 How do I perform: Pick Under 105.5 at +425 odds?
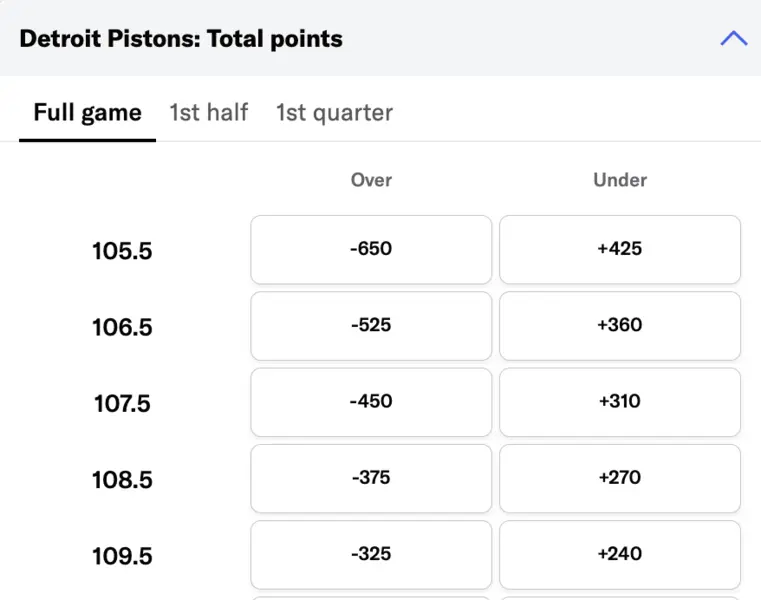620,249
